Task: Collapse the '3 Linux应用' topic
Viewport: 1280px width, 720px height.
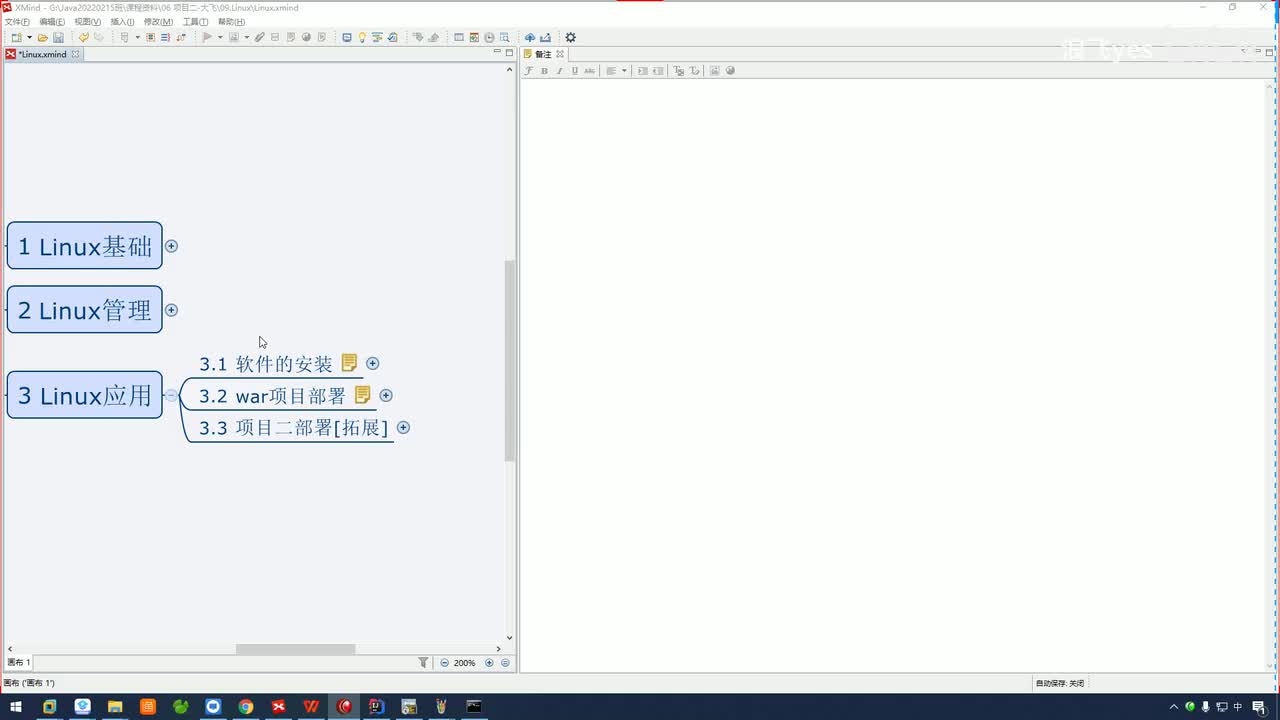Action: click(171, 395)
